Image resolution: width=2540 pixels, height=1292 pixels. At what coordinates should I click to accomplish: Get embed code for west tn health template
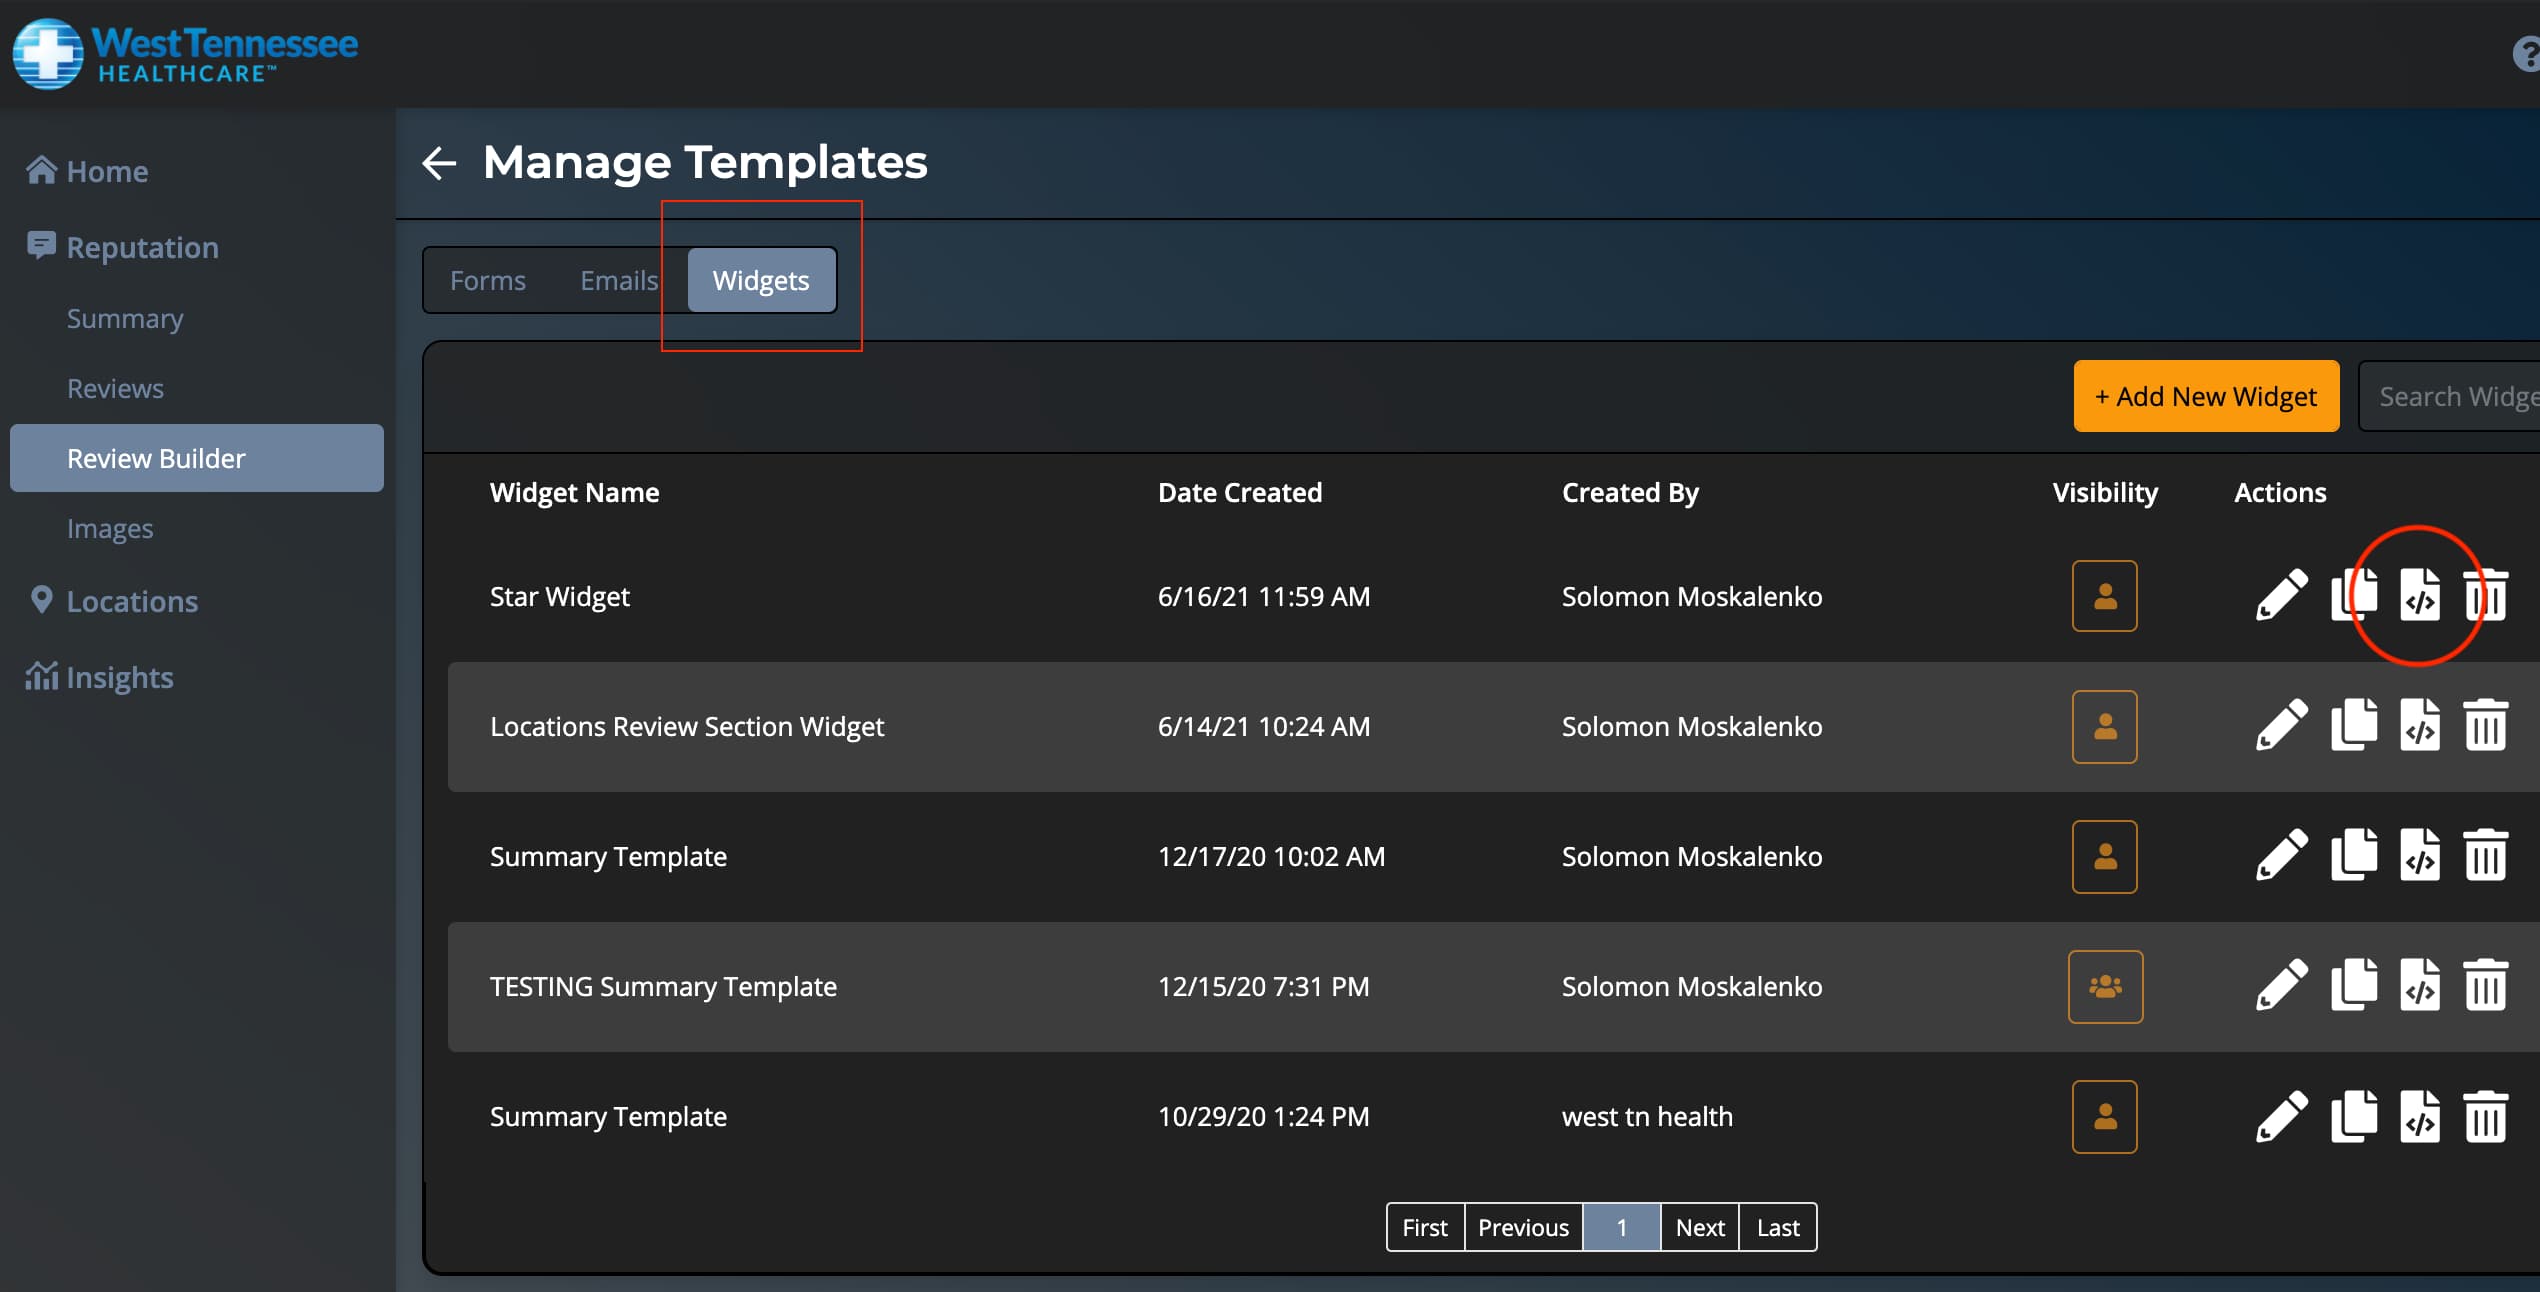tap(2419, 1116)
